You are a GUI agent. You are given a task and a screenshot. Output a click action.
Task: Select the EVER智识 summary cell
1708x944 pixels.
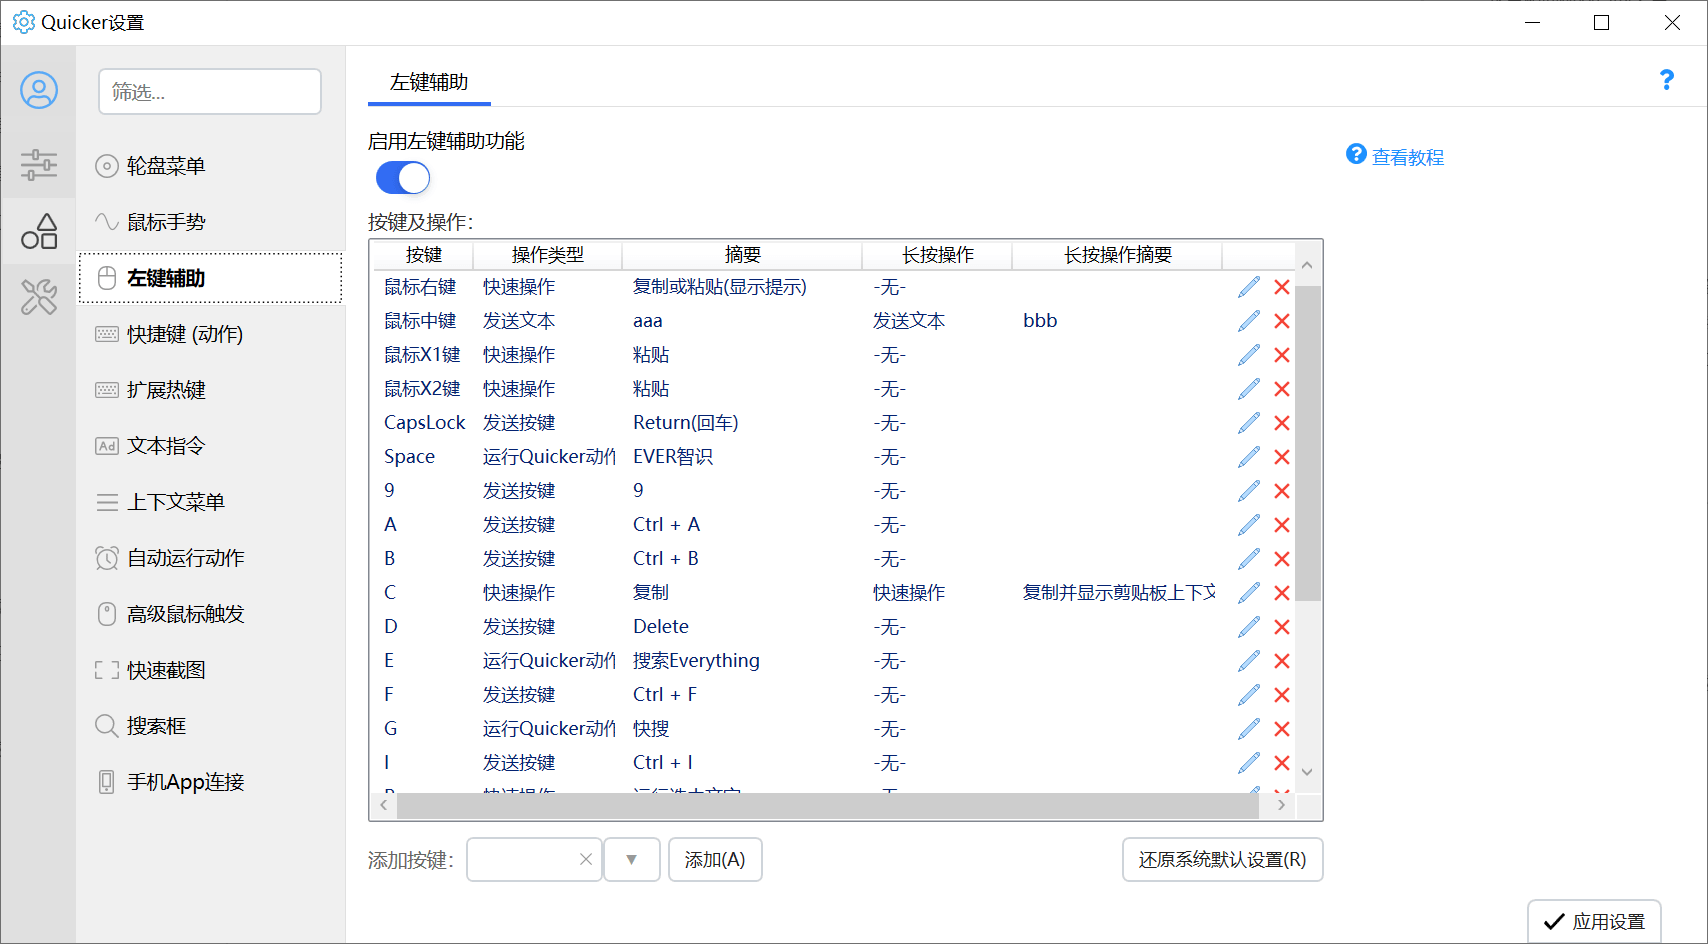[x=673, y=457]
